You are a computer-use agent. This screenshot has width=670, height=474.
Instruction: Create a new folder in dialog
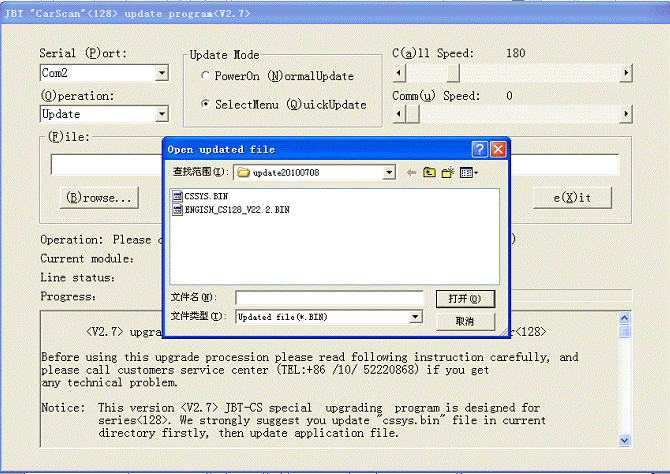[x=448, y=173]
